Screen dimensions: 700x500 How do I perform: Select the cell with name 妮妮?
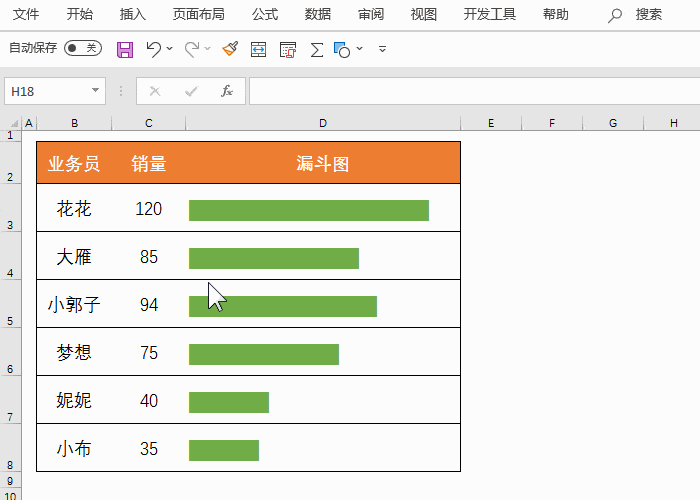click(x=74, y=400)
